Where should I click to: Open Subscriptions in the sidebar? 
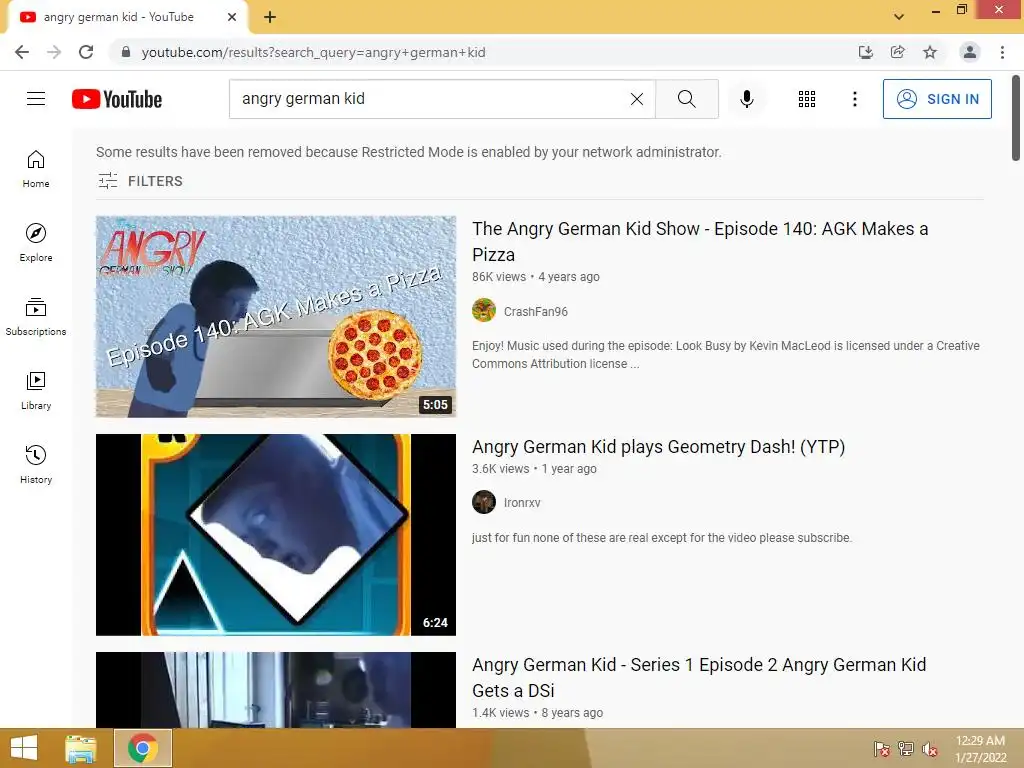36,317
